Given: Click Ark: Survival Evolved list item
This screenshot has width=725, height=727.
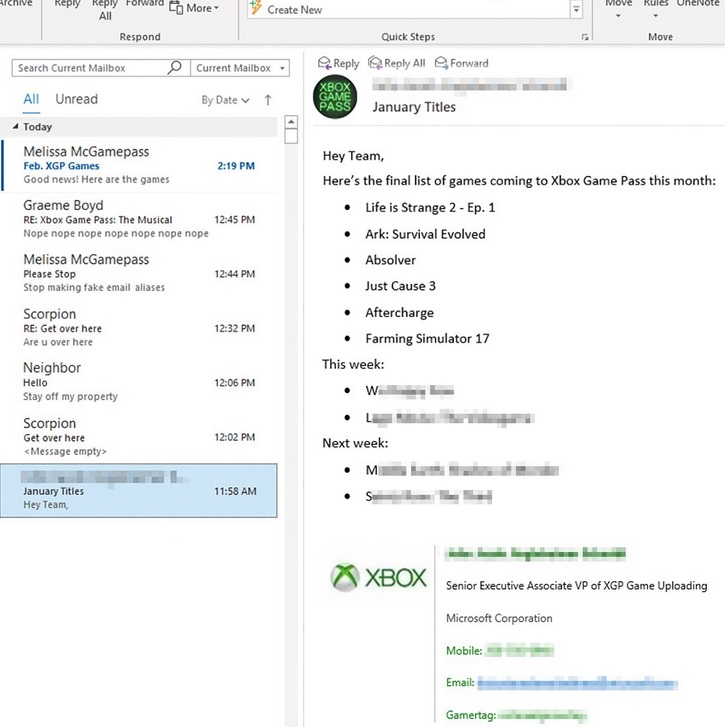Looking at the screenshot, I should pyautogui.click(x=425, y=234).
